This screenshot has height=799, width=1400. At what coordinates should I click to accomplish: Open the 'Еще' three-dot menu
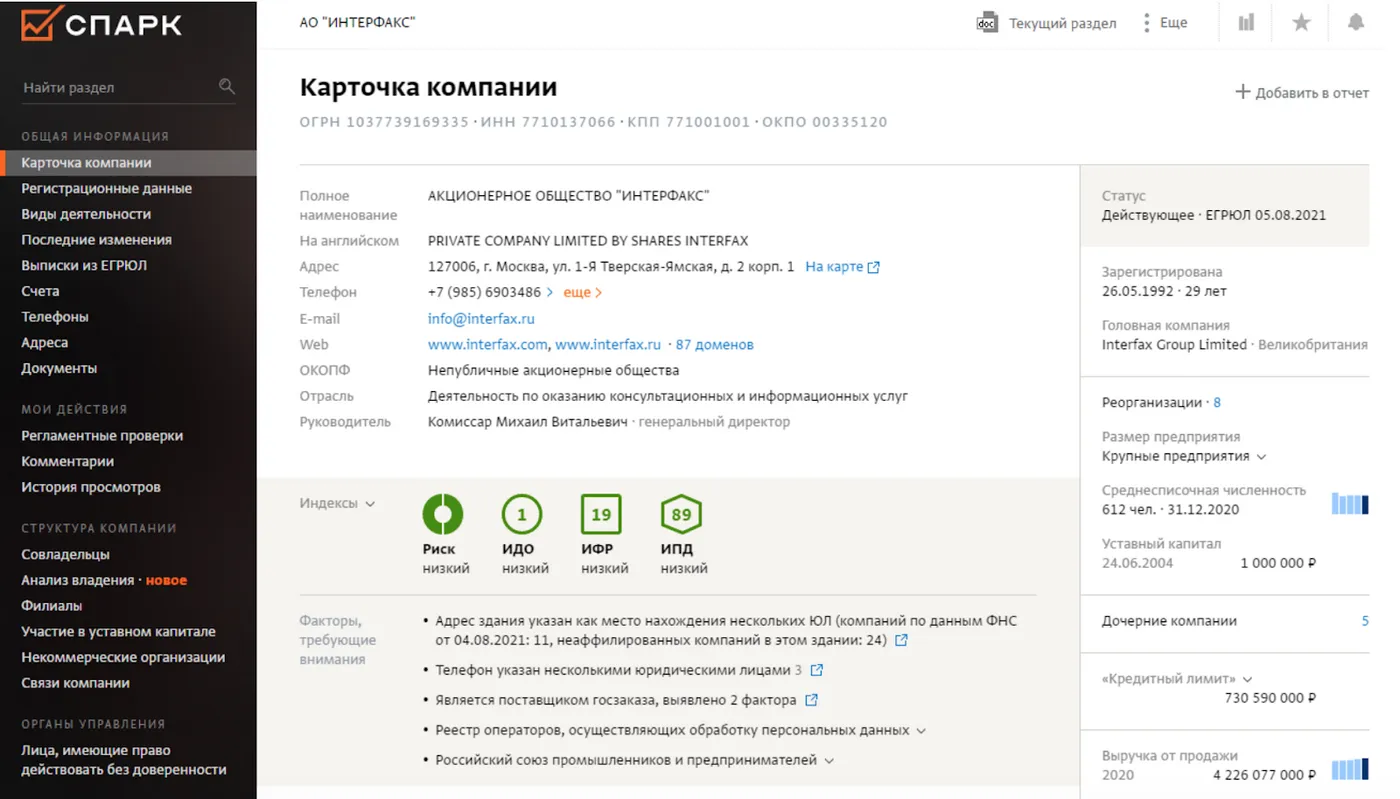[1147, 22]
